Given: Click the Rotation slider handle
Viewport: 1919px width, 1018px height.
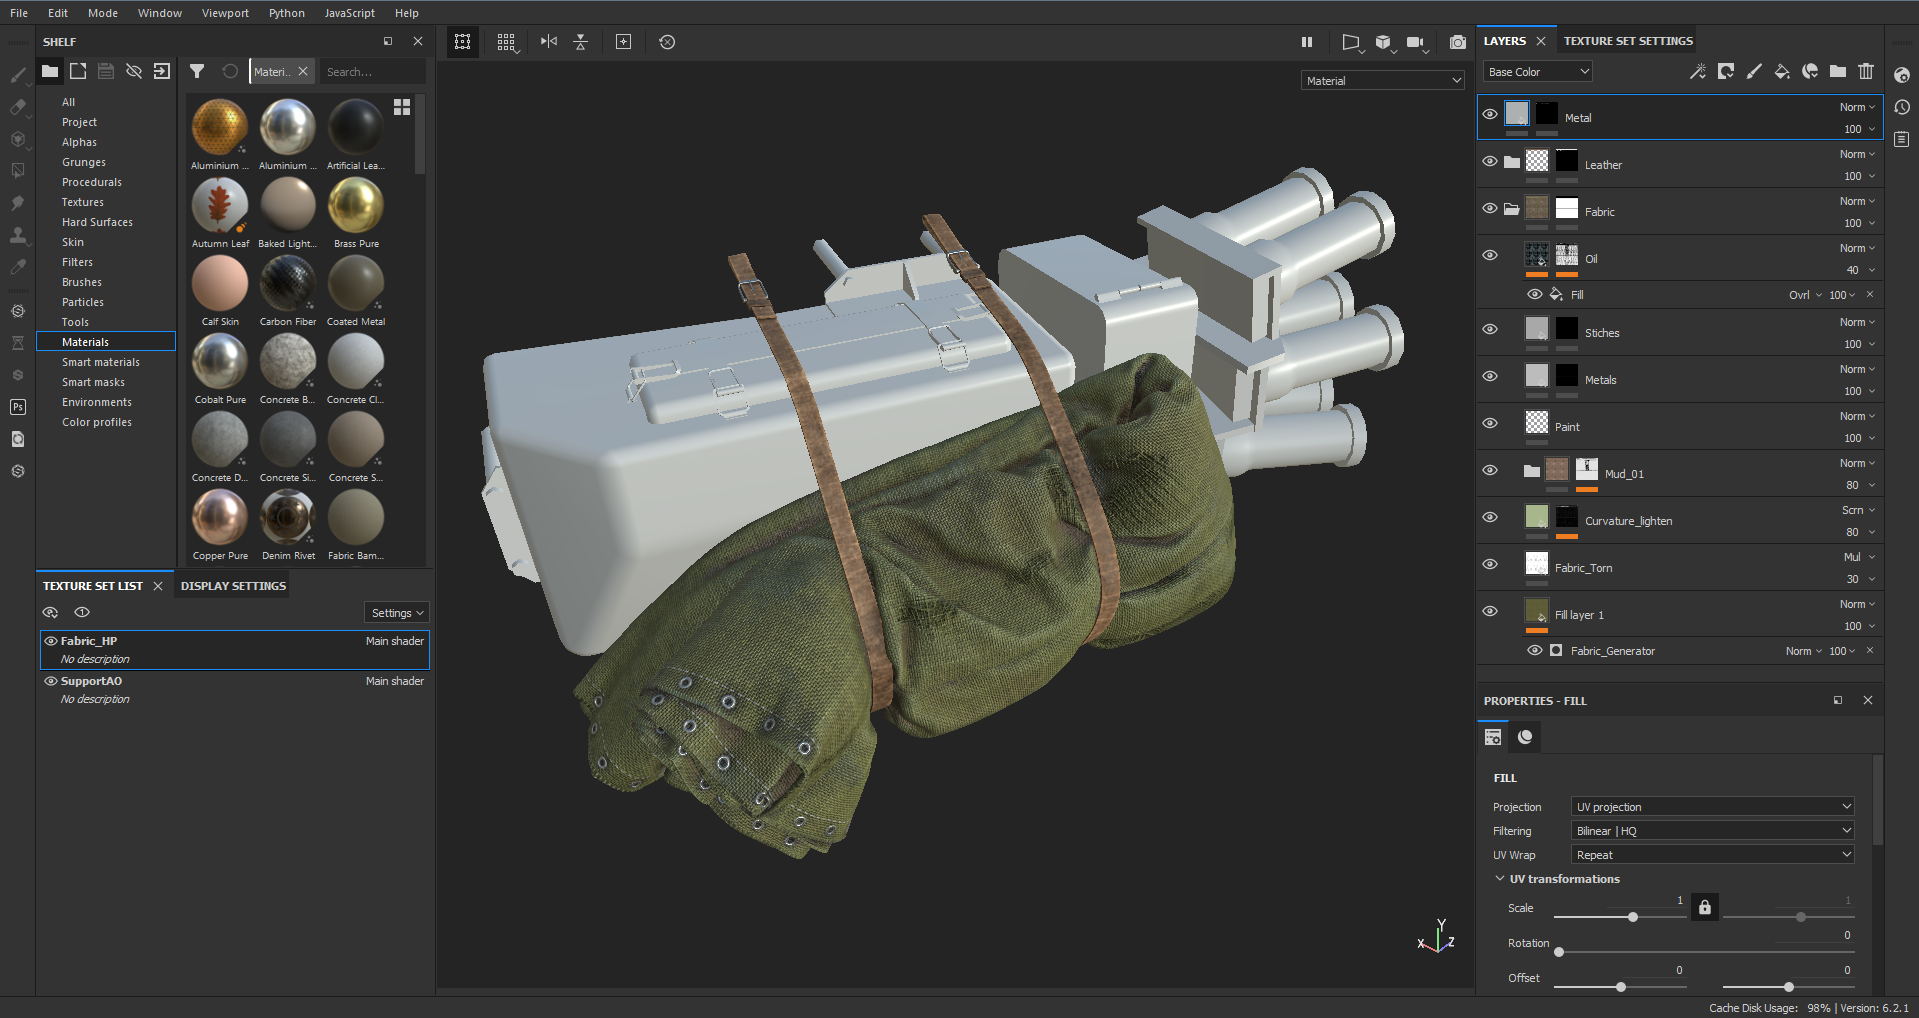Looking at the screenshot, I should [1559, 952].
